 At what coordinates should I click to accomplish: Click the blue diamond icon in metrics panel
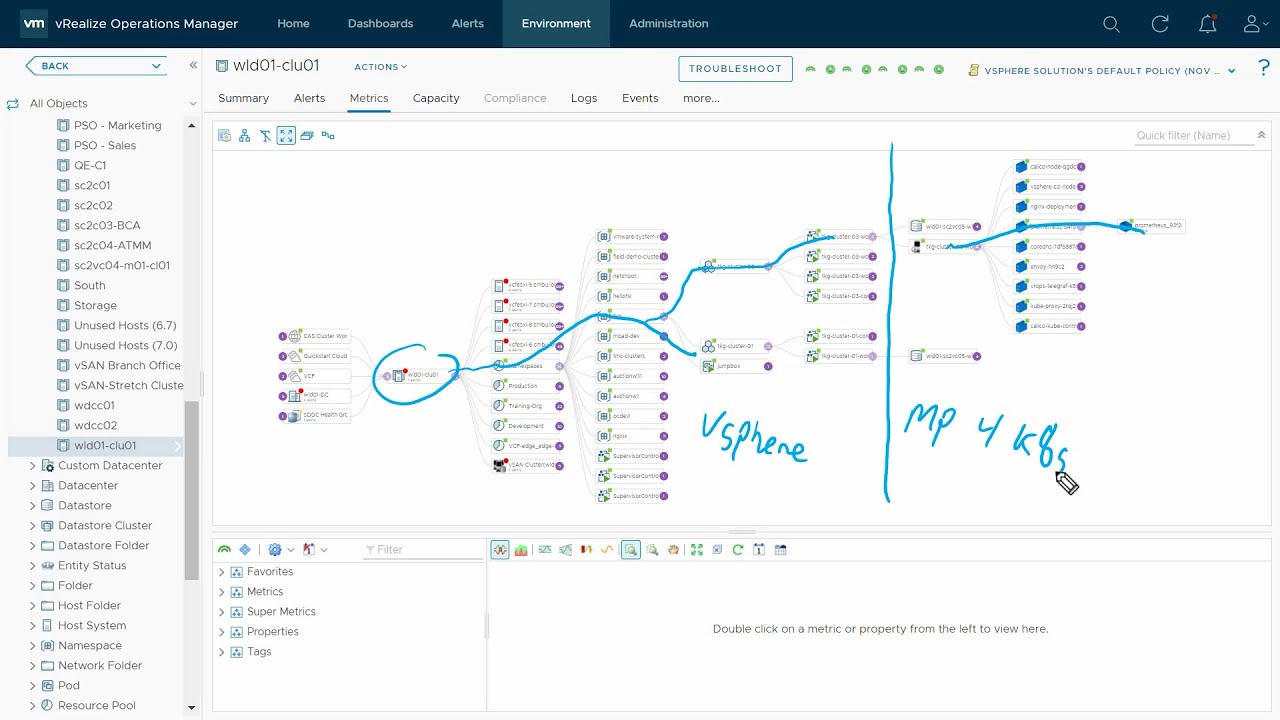pos(245,550)
